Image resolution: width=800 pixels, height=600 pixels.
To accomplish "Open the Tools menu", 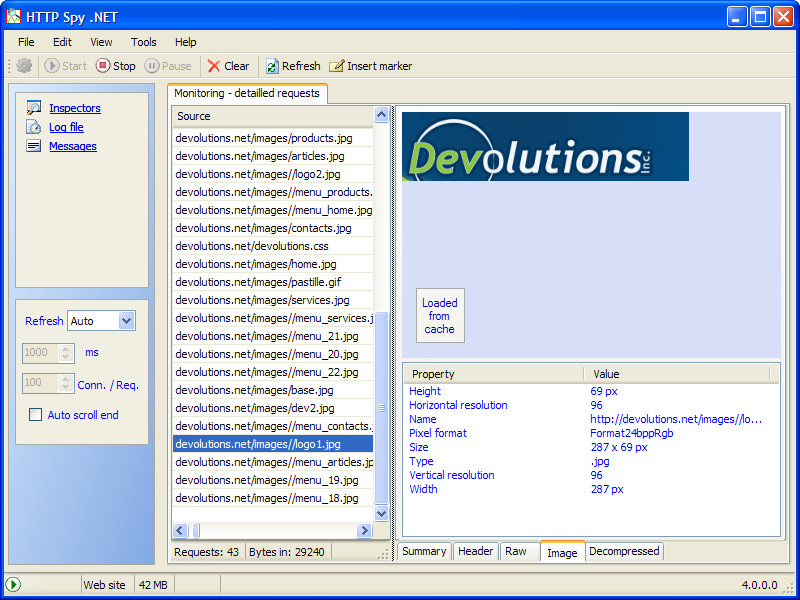I will pos(143,42).
